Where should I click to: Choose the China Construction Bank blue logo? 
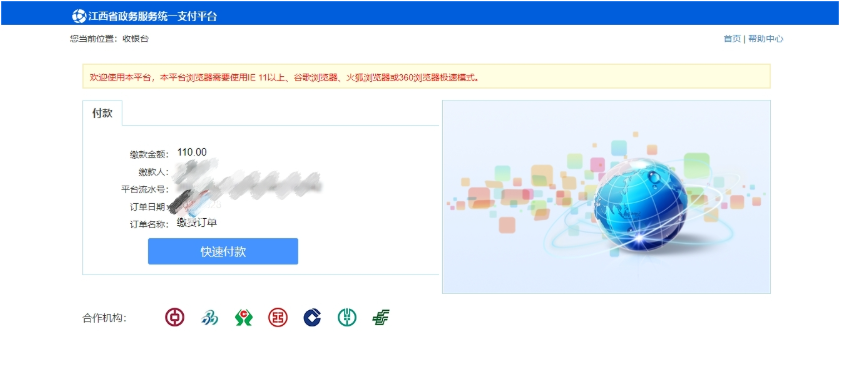(x=312, y=318)
